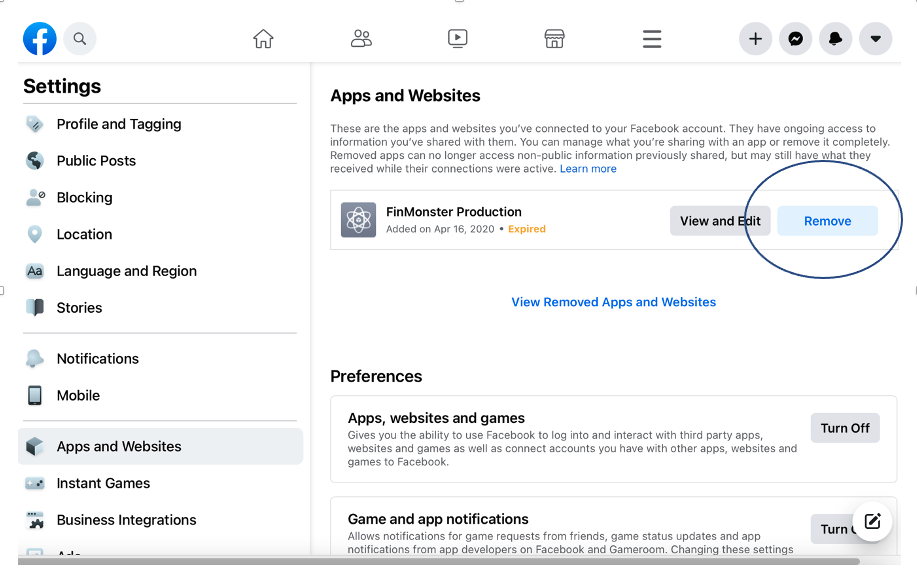The height and width of the screenshot is (577, 917).
Task: Open Marketplace storefront icon
Action: click(x=554, y=38)
